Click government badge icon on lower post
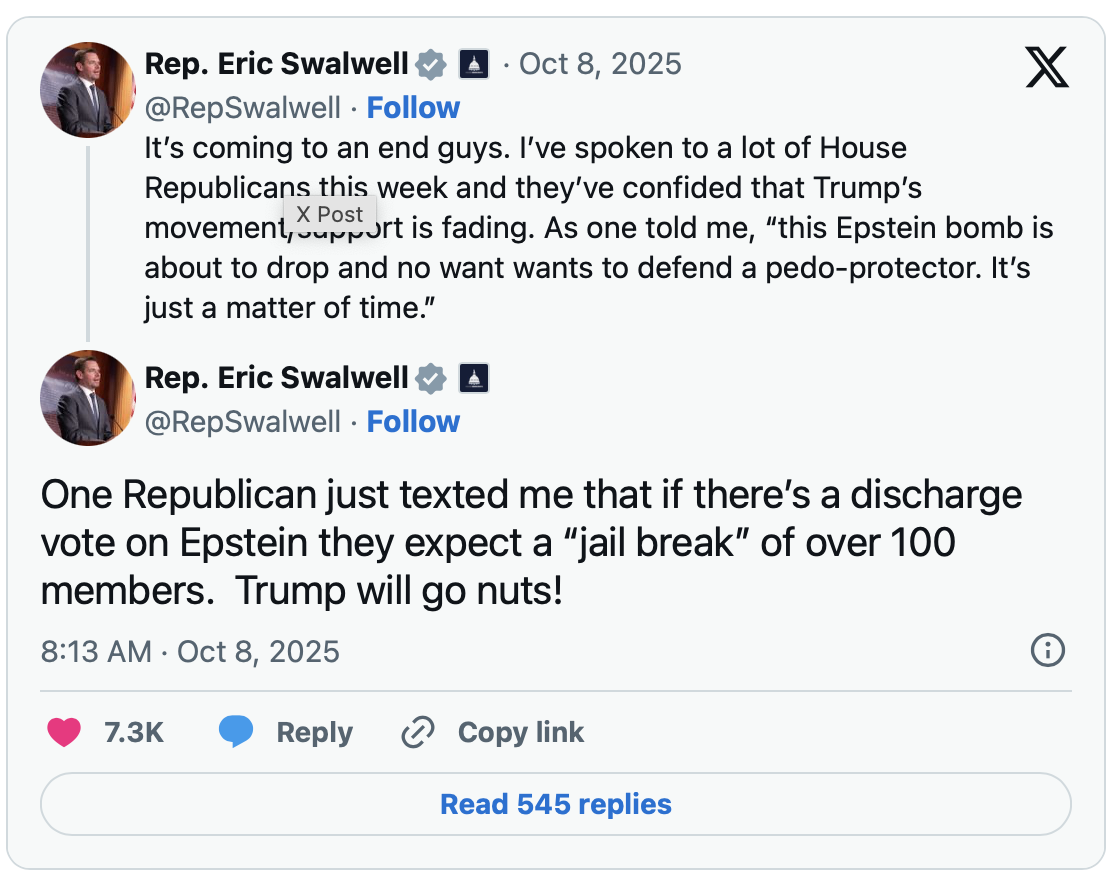The image size is (1114, 884). click(474, 378)
